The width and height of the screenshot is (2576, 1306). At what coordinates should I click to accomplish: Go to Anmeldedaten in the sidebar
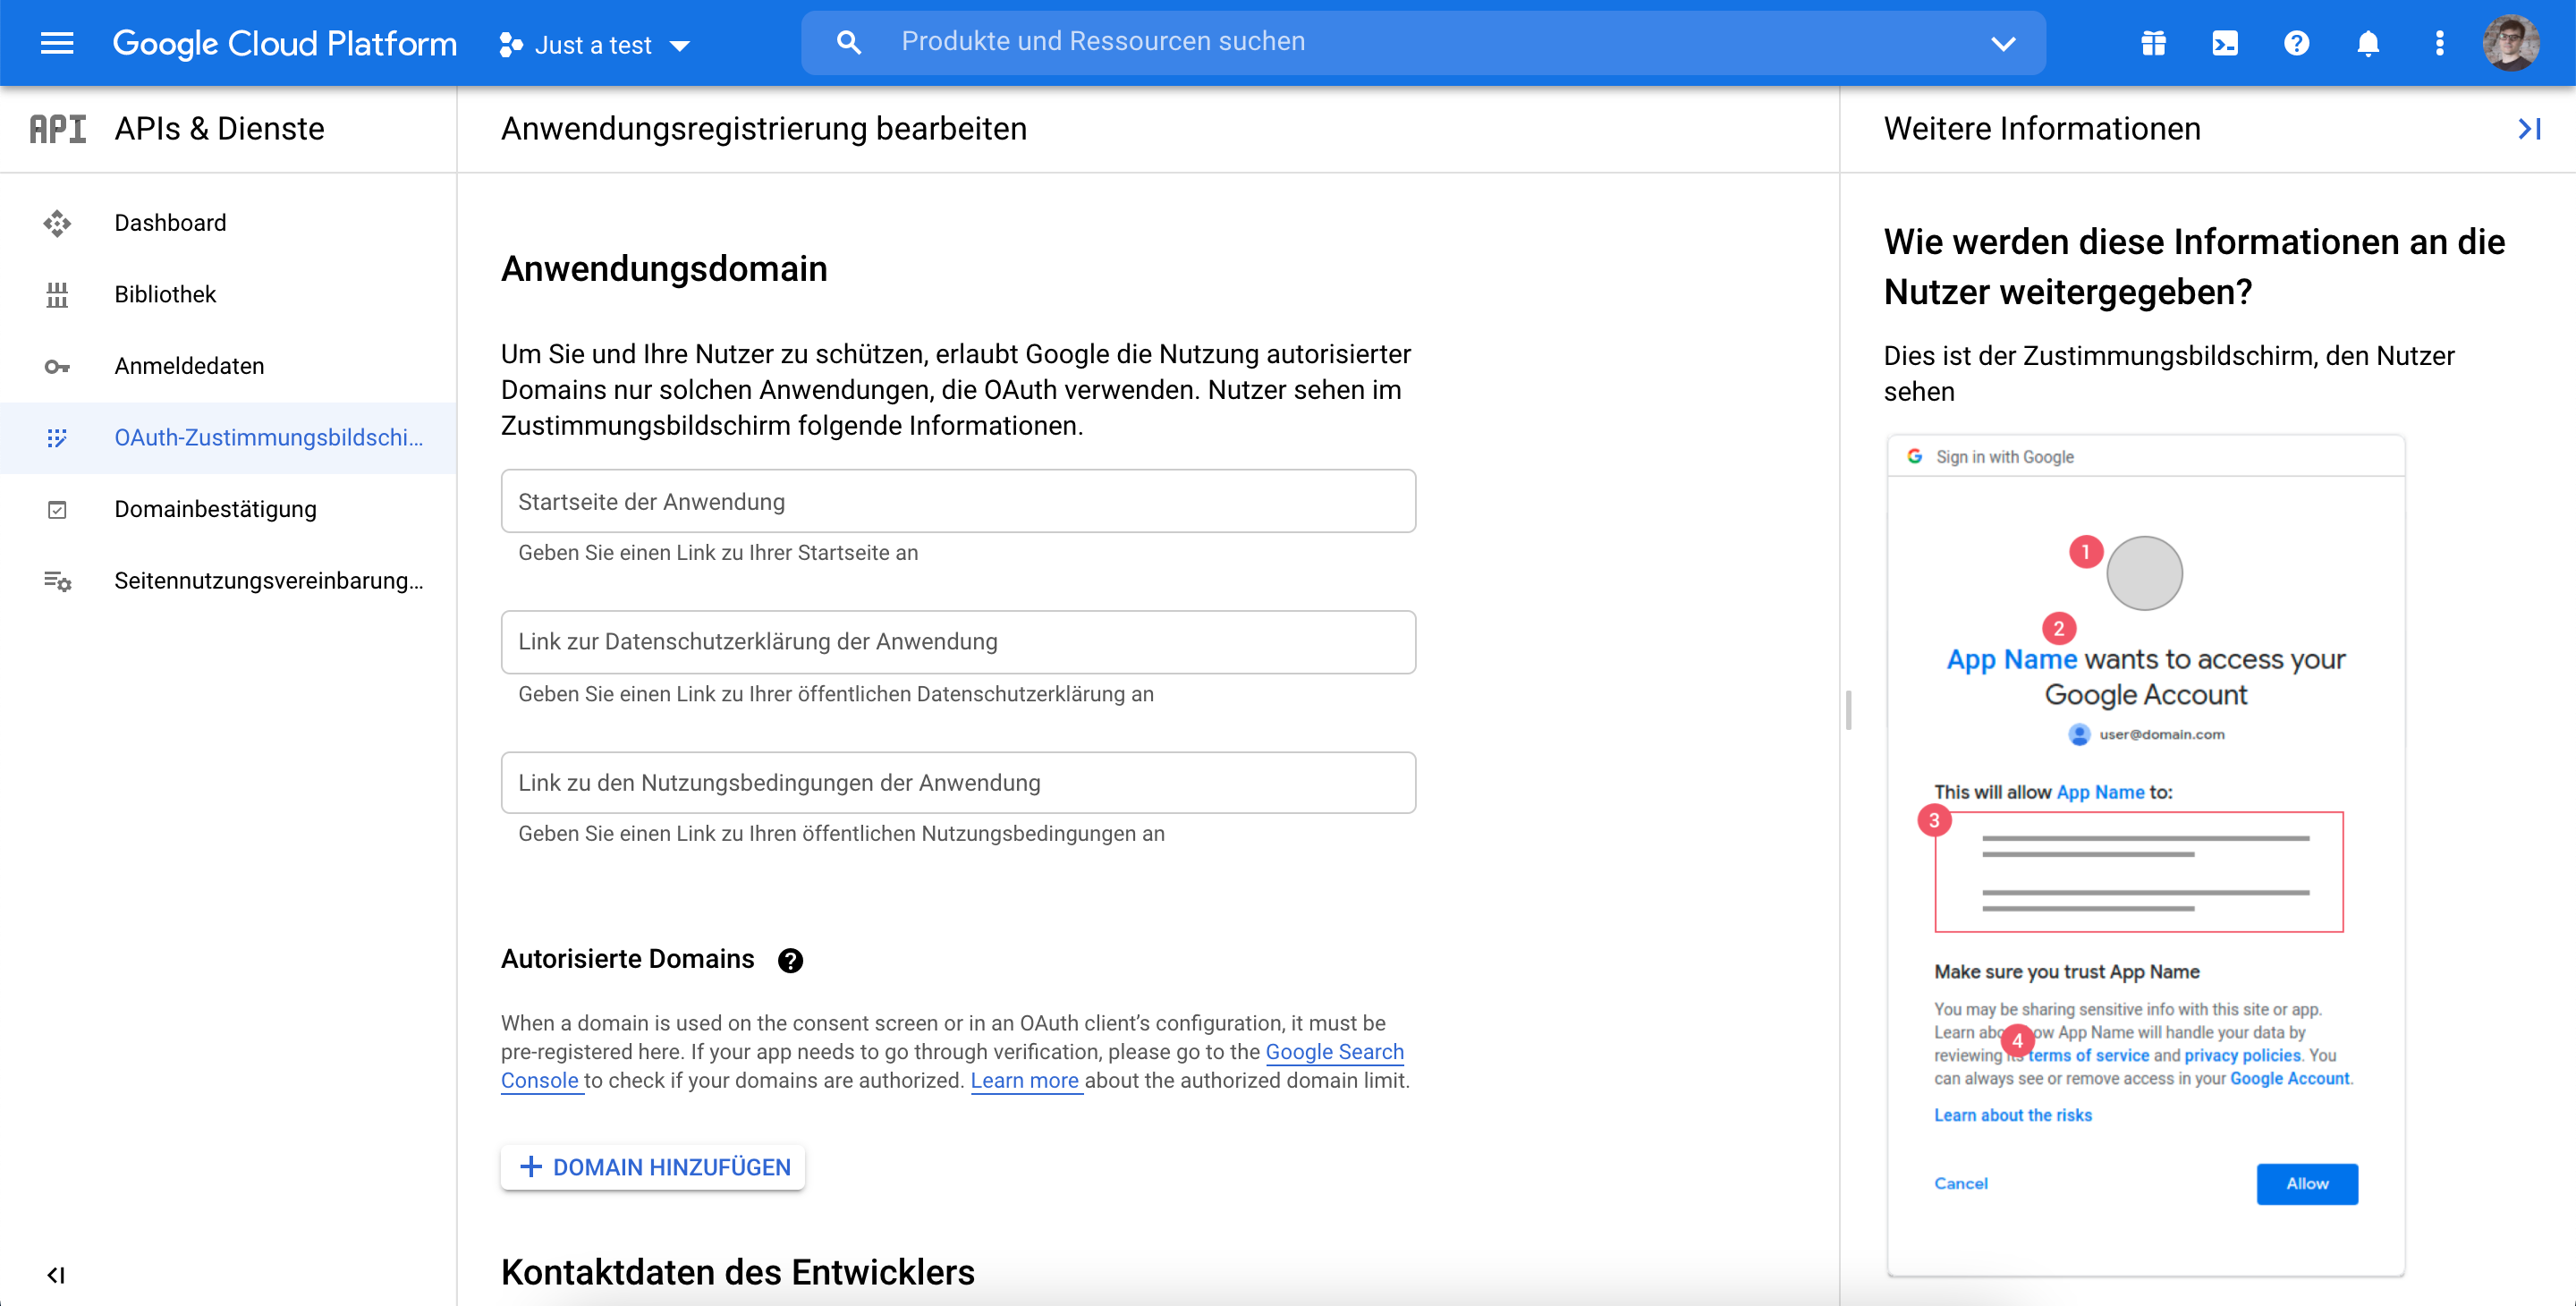point(189,365)
